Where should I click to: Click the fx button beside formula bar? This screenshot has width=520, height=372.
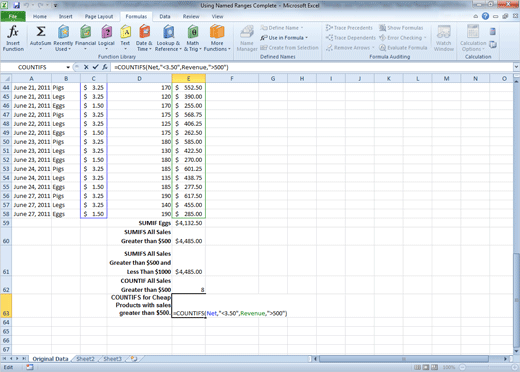pyautogui.click(x=105, y=67)
